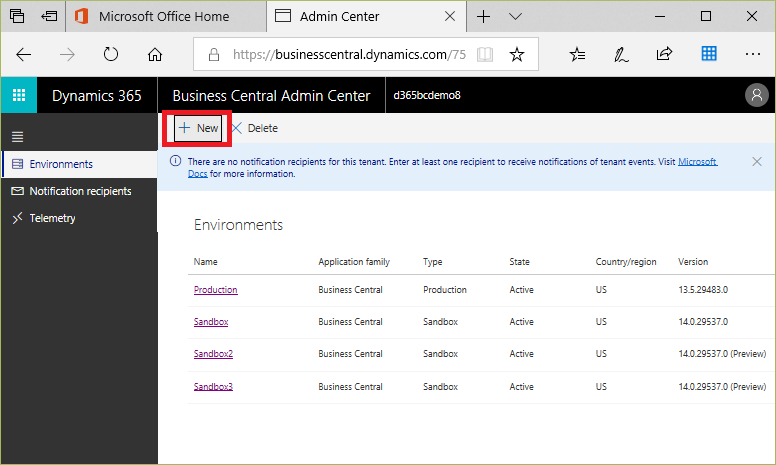Click the Type column header
Image resolution: width=776 pixels, height=465 pixels.
pos(433,262)
